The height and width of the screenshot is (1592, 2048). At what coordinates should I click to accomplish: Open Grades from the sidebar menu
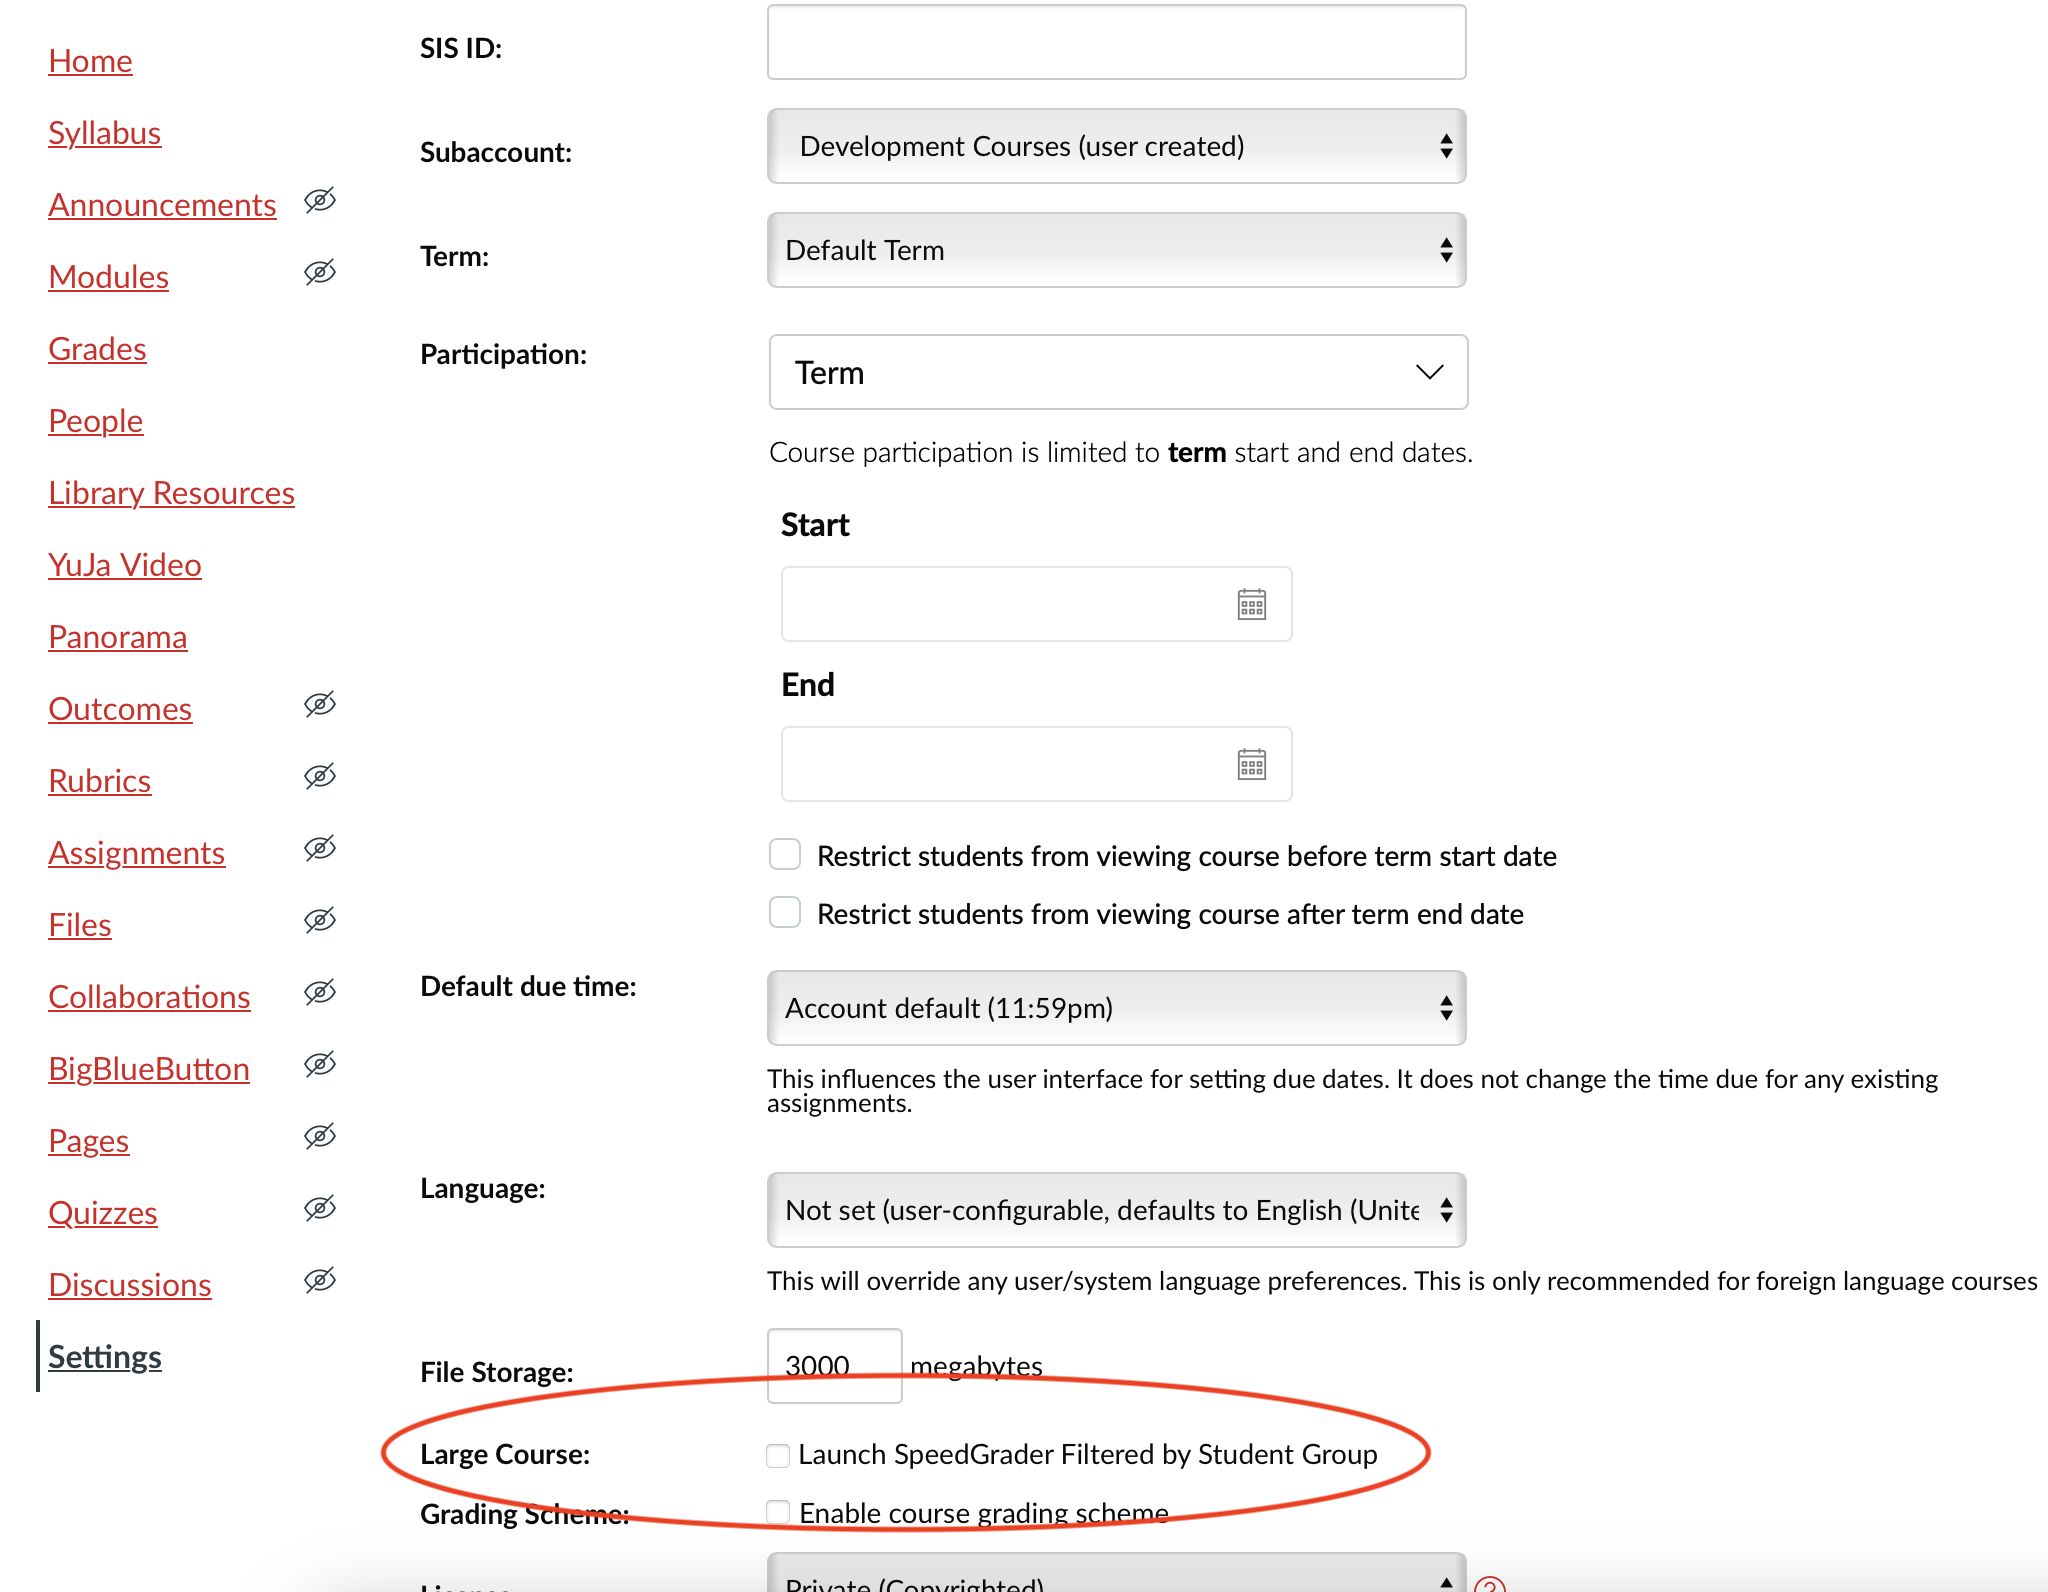click(x=97, y=348)
